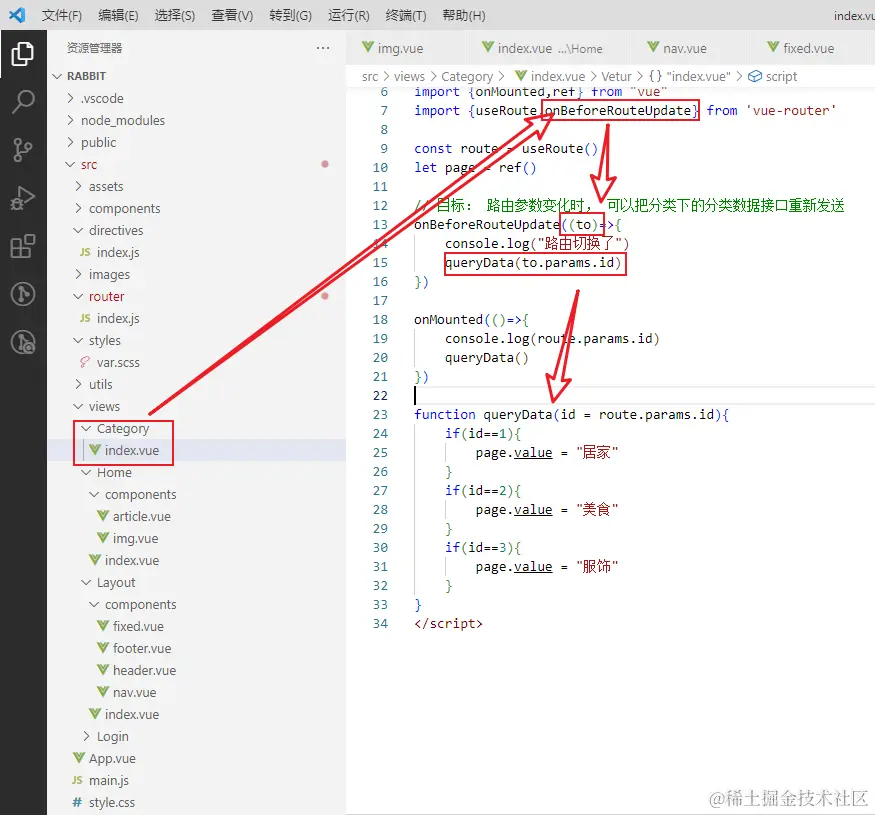
Task: Collapse the directives folder
Action: pyautogui.click(x=78, y=231)
